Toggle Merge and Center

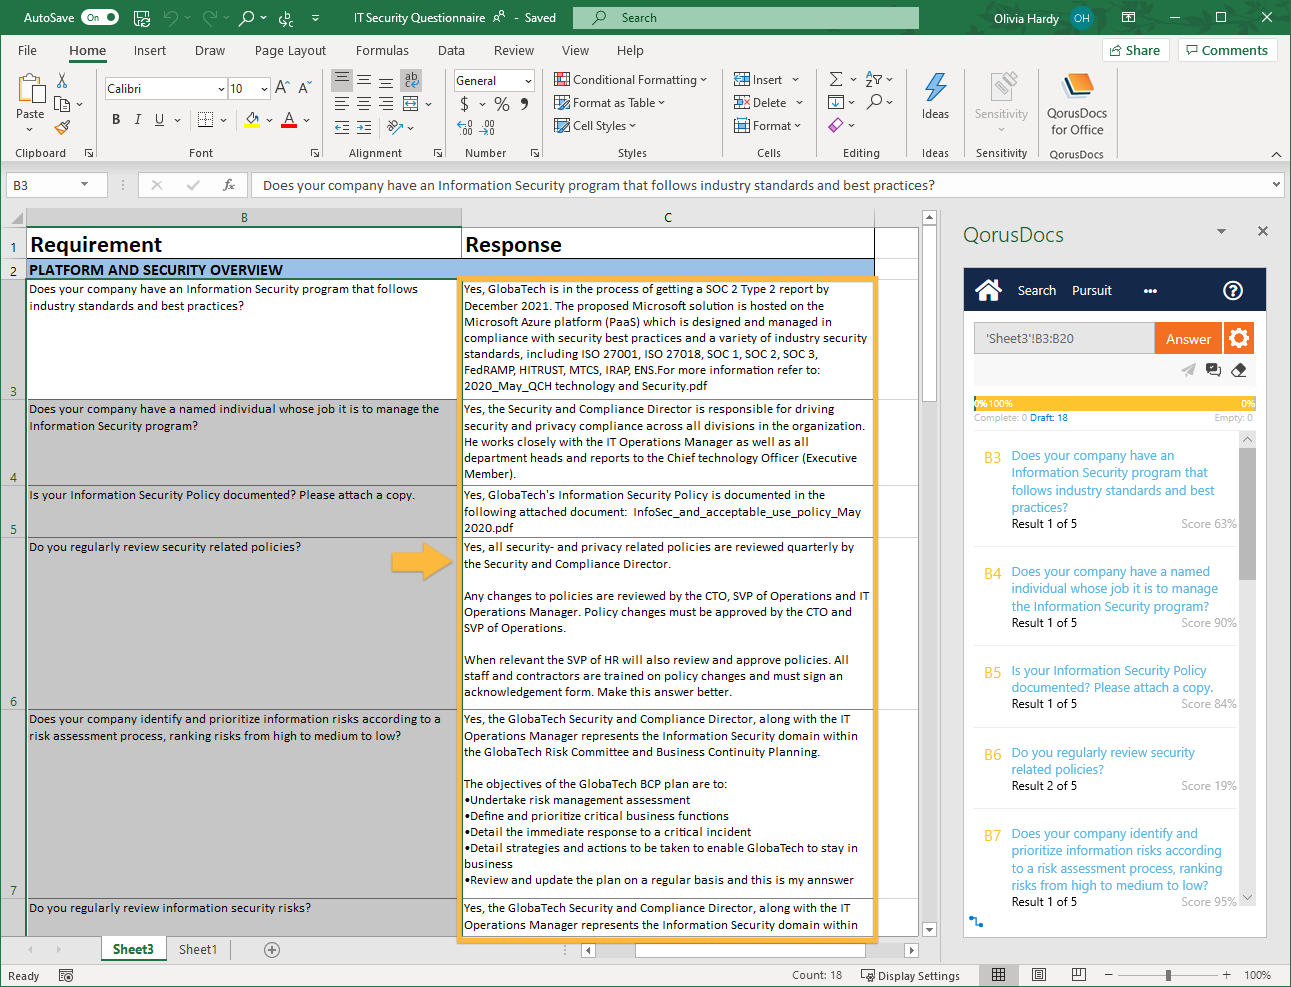tap(411, 103)
